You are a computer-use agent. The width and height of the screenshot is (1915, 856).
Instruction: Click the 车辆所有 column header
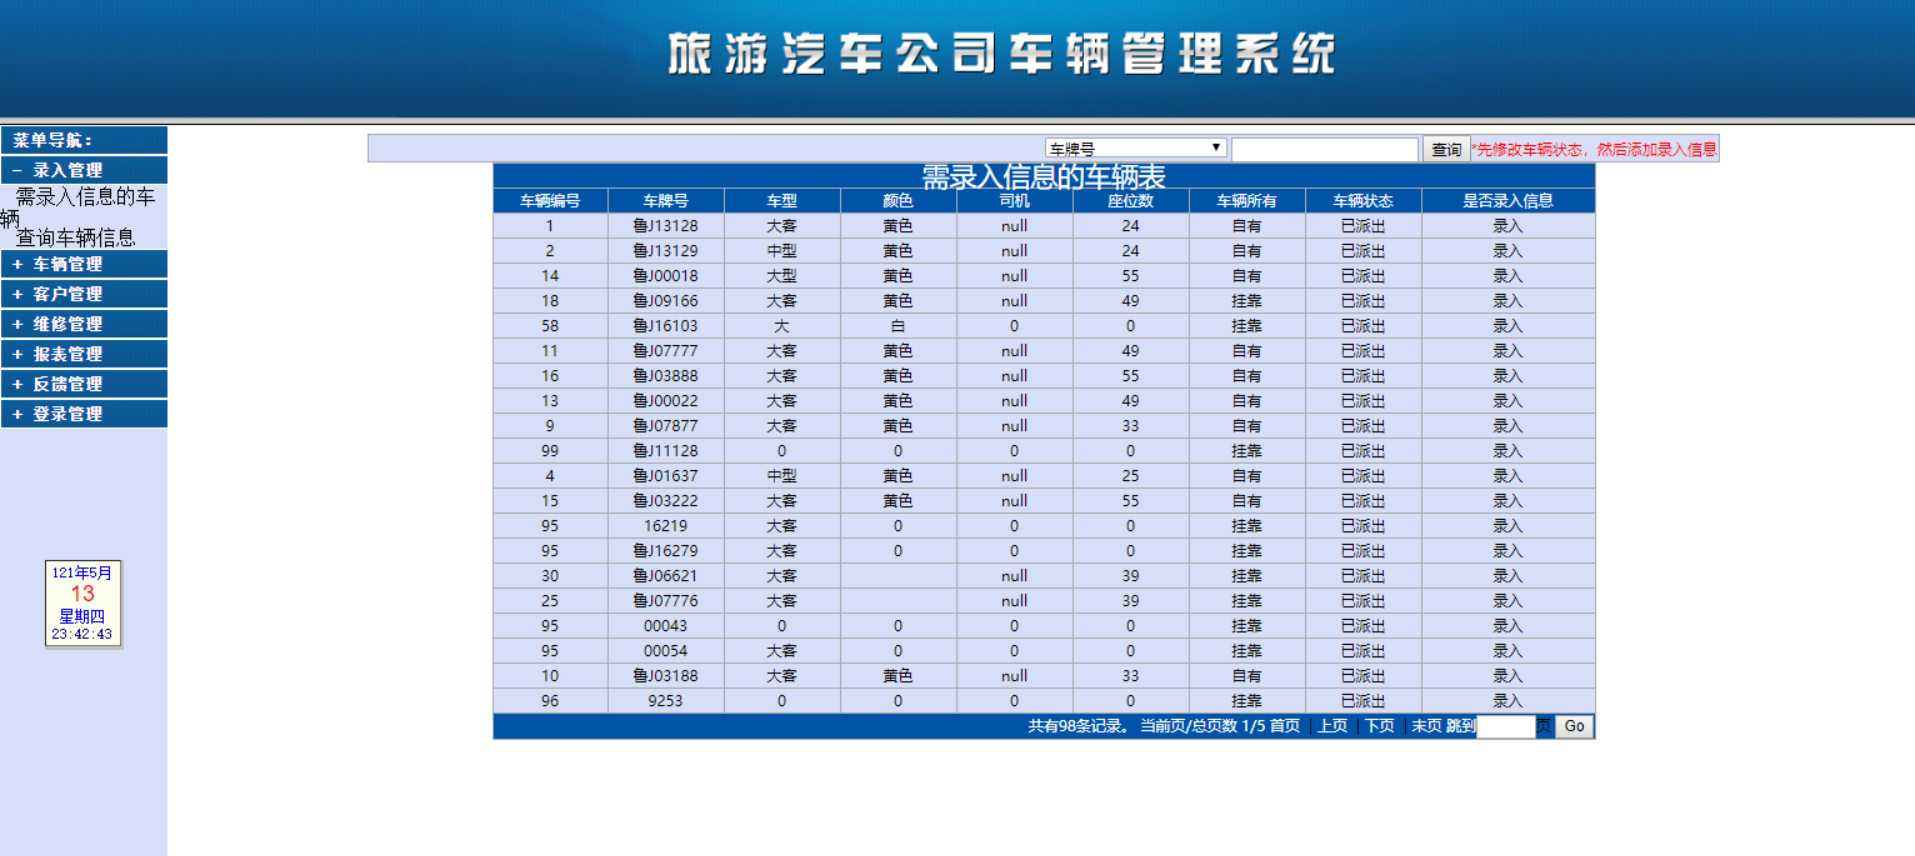(x=1246, y=201)
